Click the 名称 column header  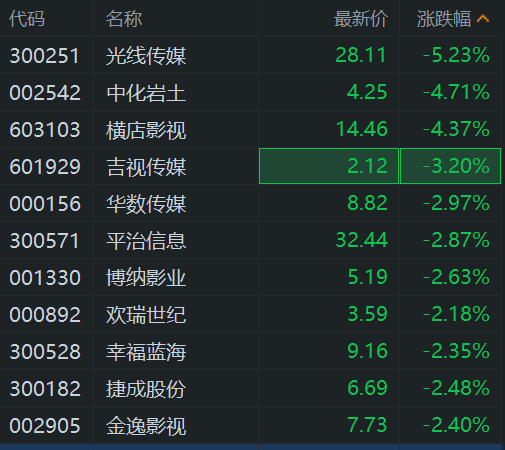[124, 19]
